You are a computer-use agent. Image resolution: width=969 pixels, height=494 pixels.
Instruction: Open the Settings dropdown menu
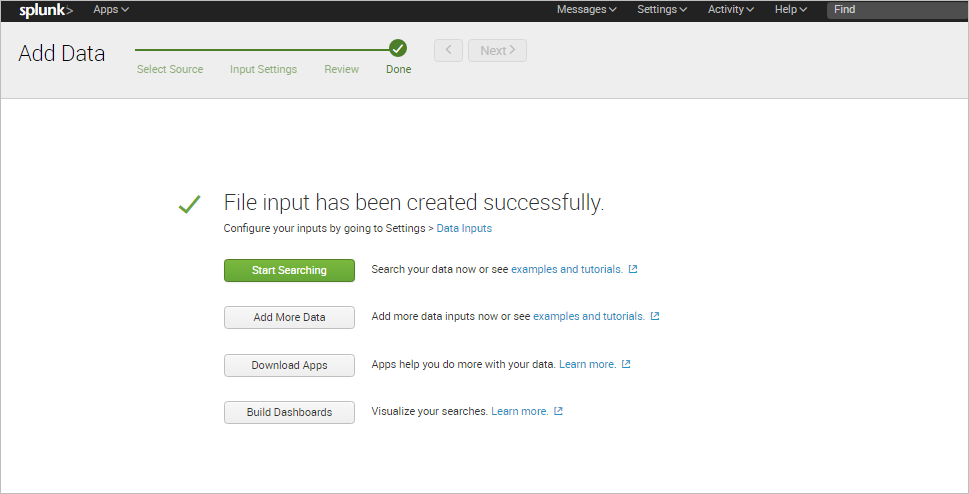662,10
